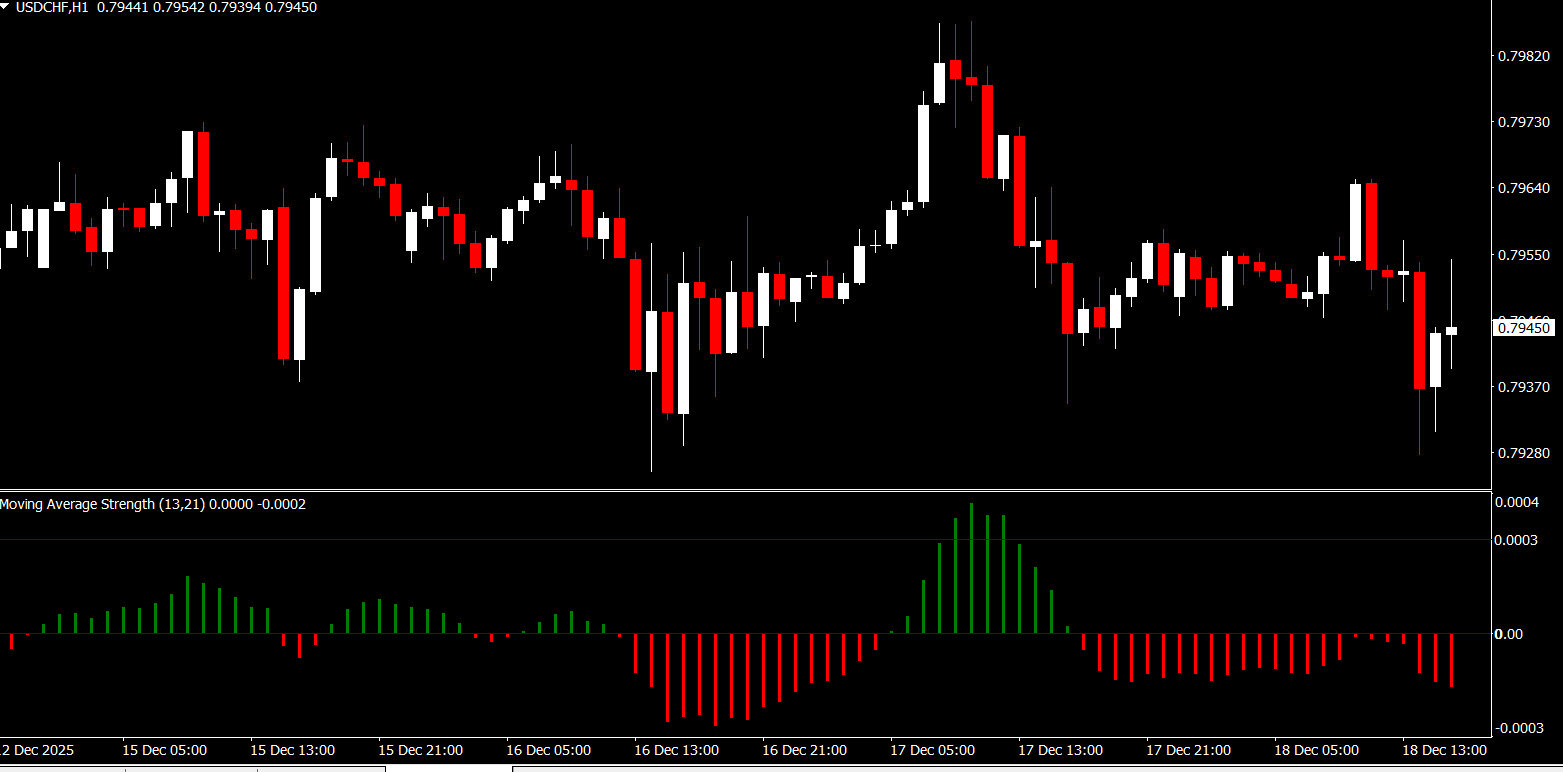This screenshot has width=1563, height=772.
Task: Click the 0.79280 price axis label
Action: pyautogui.click(x=1523, y=453)
